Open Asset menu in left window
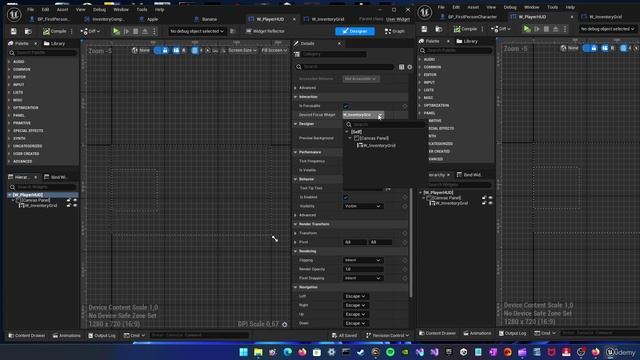This screenshot has height=360, width=640. click(x=62, y=9)
